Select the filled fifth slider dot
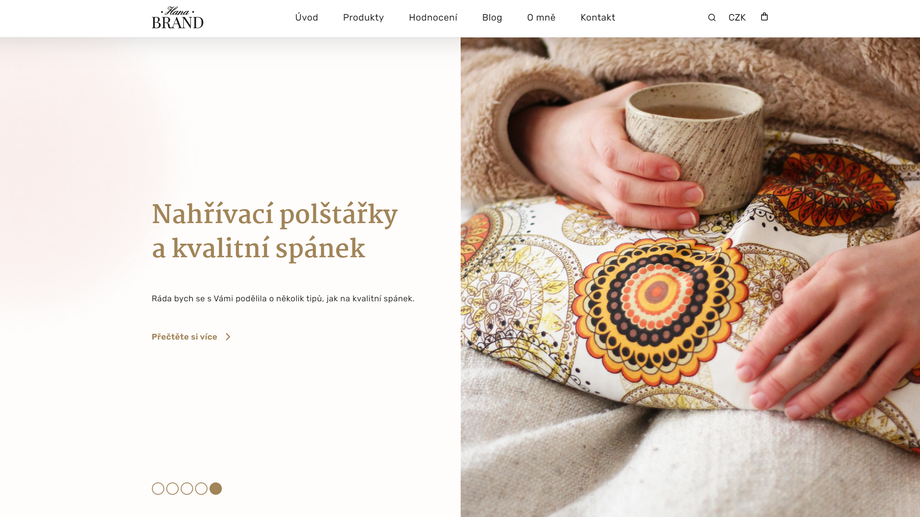 215,488
